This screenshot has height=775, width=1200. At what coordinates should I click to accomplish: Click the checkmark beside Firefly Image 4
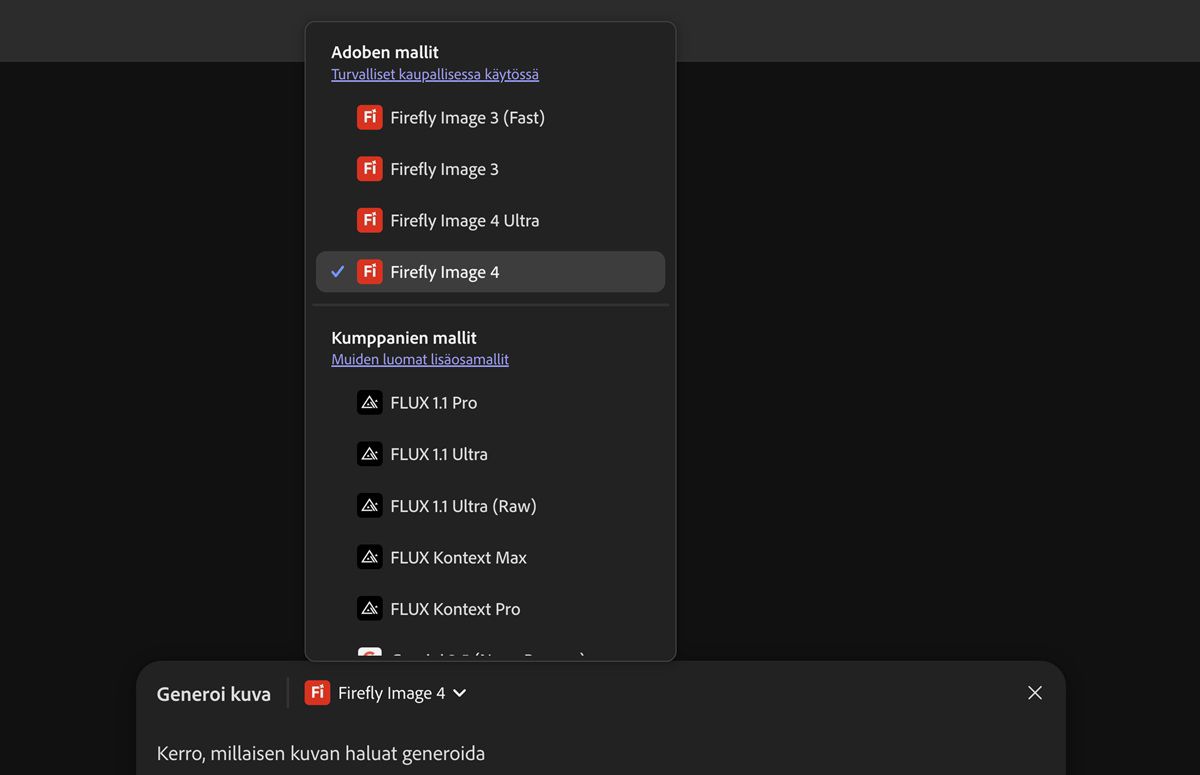tap(338, 272)
